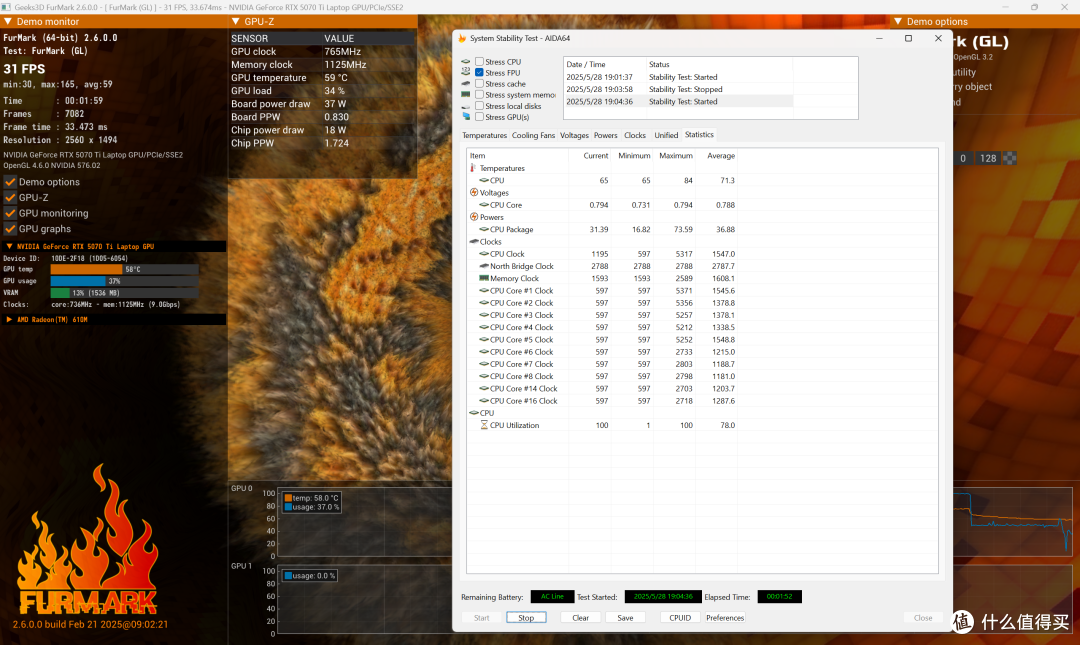Click the thermometer icon of Temperatures group
1080x645 pixels.
click(x=473, y=168)
